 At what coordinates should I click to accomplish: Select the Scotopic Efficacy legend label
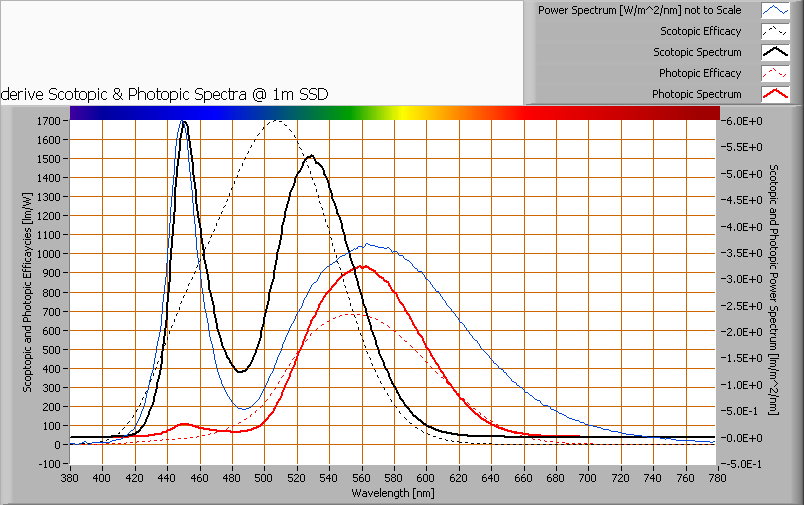pos(701,32)
